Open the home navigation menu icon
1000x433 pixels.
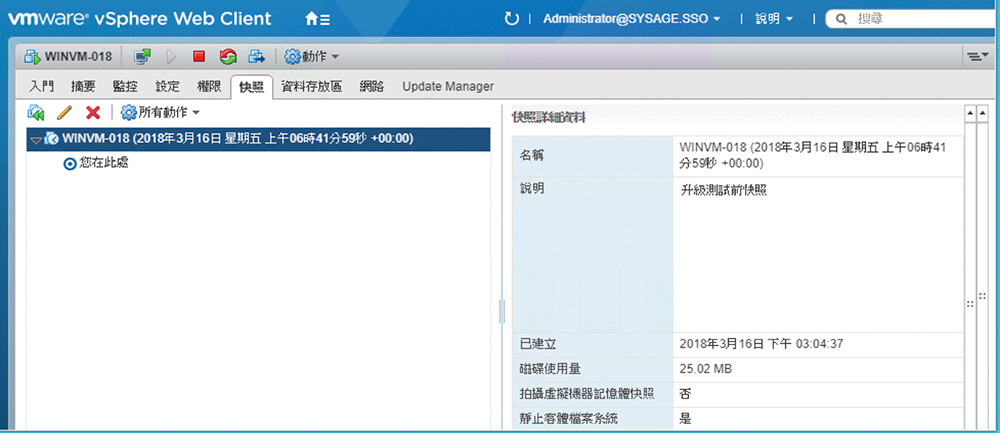point(318,19)
